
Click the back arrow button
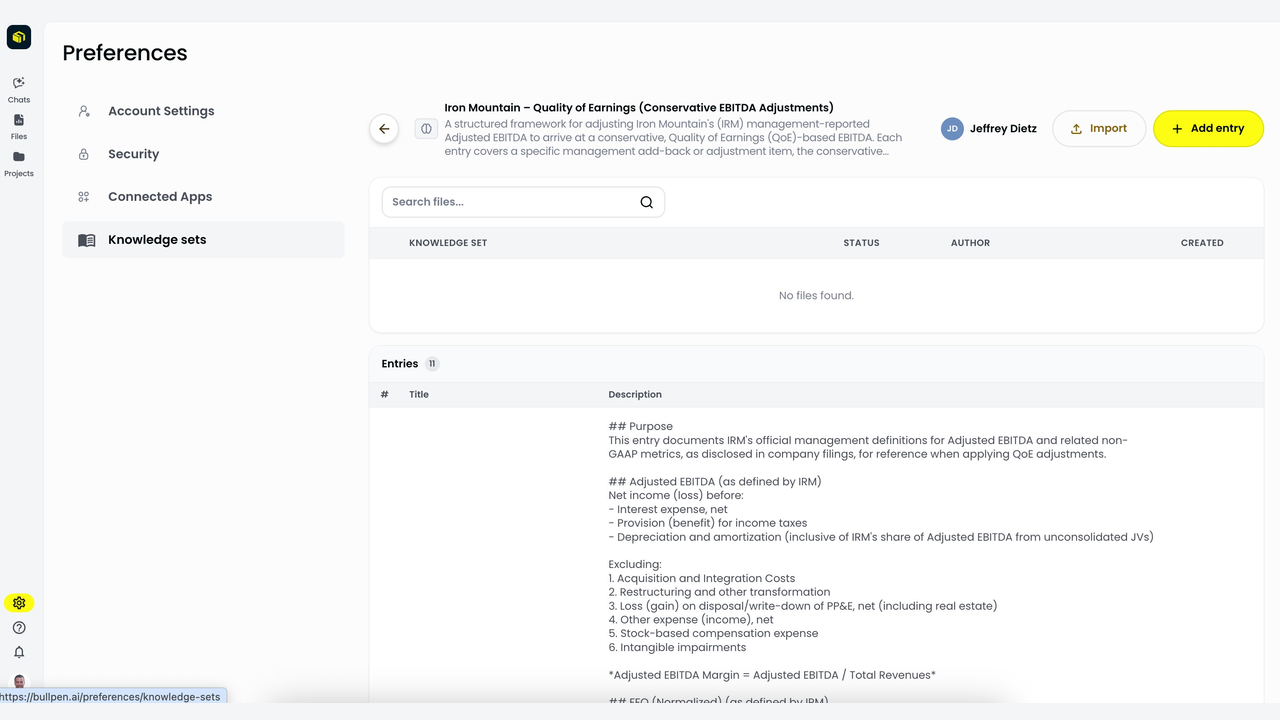point(384,129)
